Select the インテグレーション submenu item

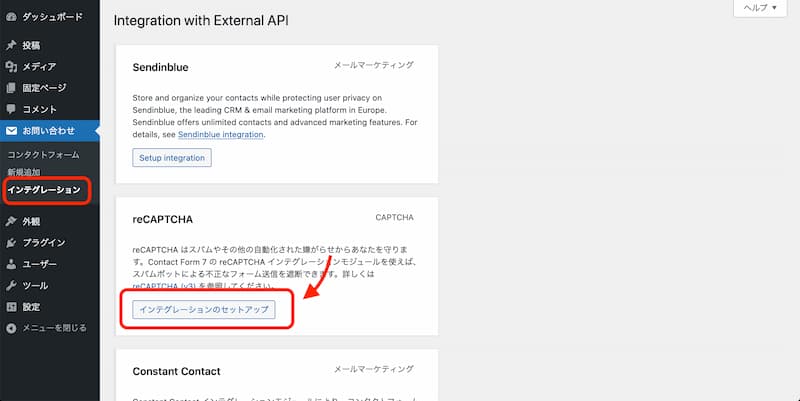(44, 190)
